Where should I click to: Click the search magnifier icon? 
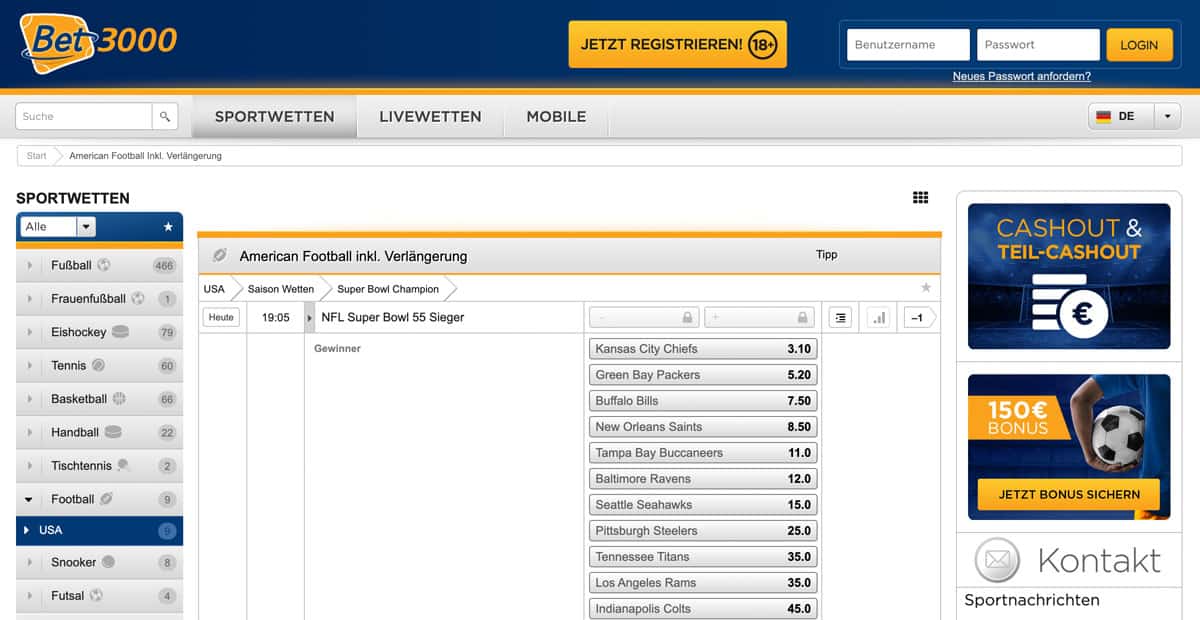click(166, 116)
